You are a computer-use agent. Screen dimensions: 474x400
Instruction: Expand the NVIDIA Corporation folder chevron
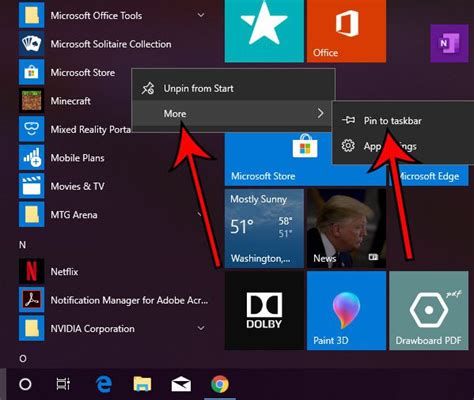[201, 328]
